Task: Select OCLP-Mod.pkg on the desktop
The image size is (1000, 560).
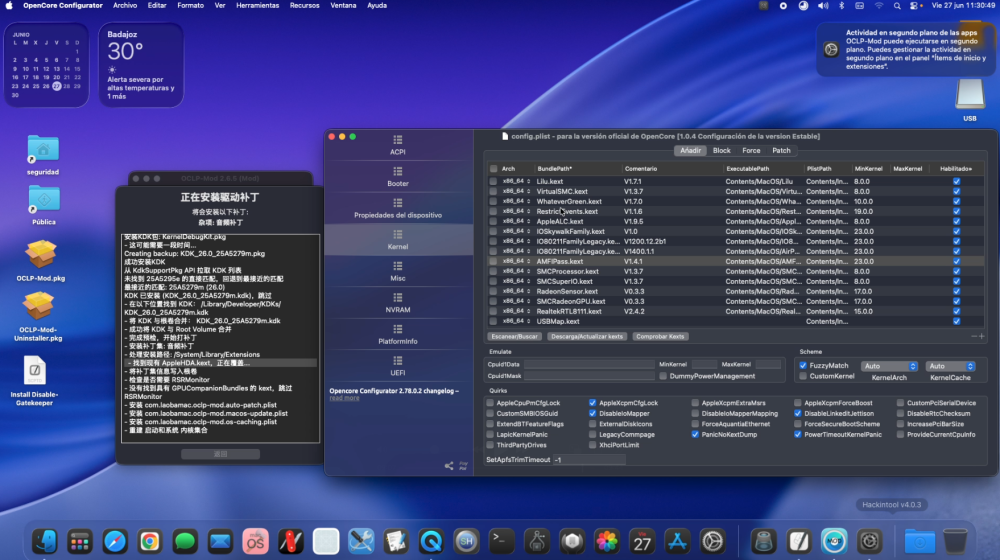Action: click(x=41, y=260)
